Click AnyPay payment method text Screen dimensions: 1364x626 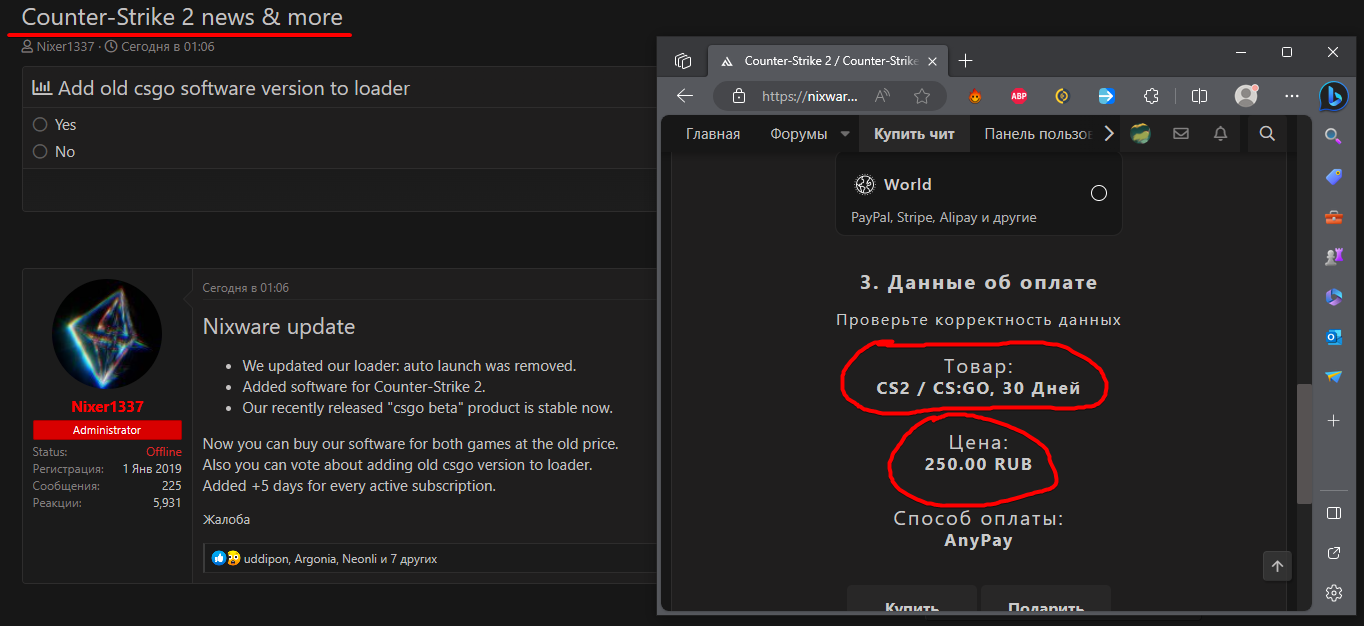pyautogui.click(x=978, y=541)
